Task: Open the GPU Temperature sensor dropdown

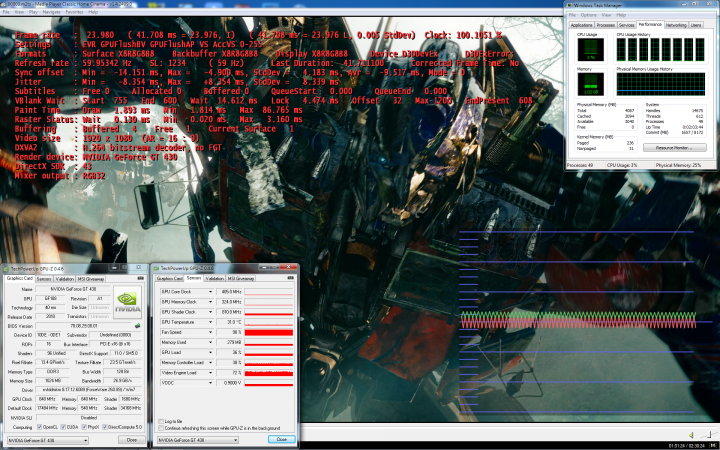Action: pos(210,322)
